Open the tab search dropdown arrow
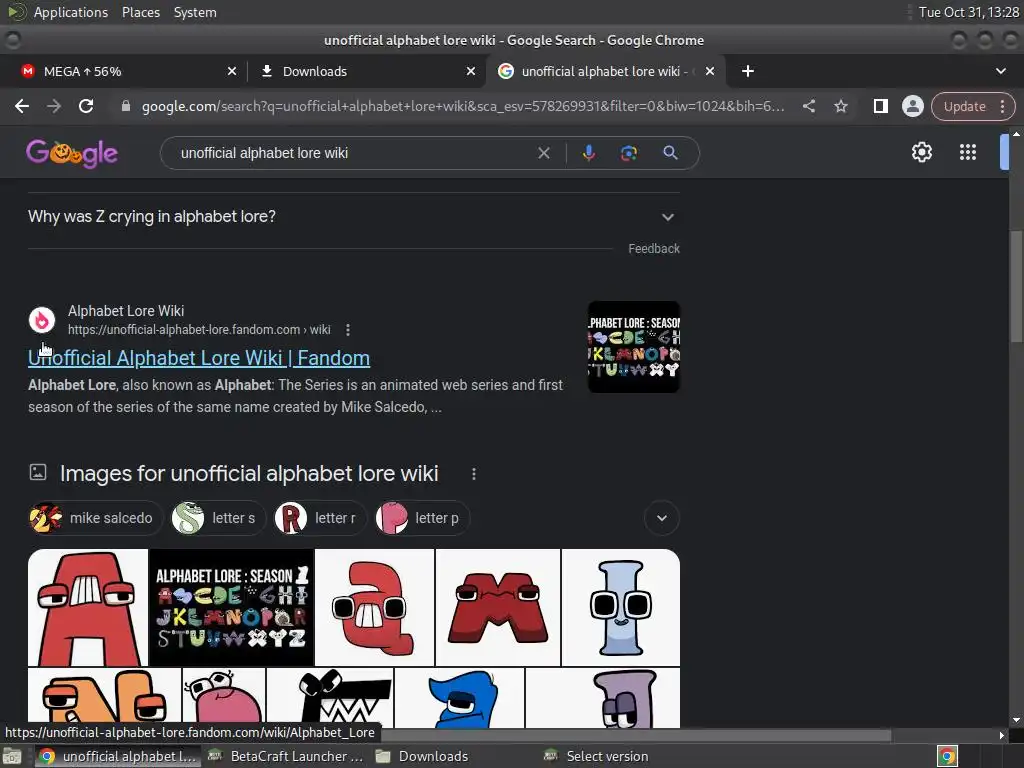Viewport: 1024px width, 768px height. 1000,71
